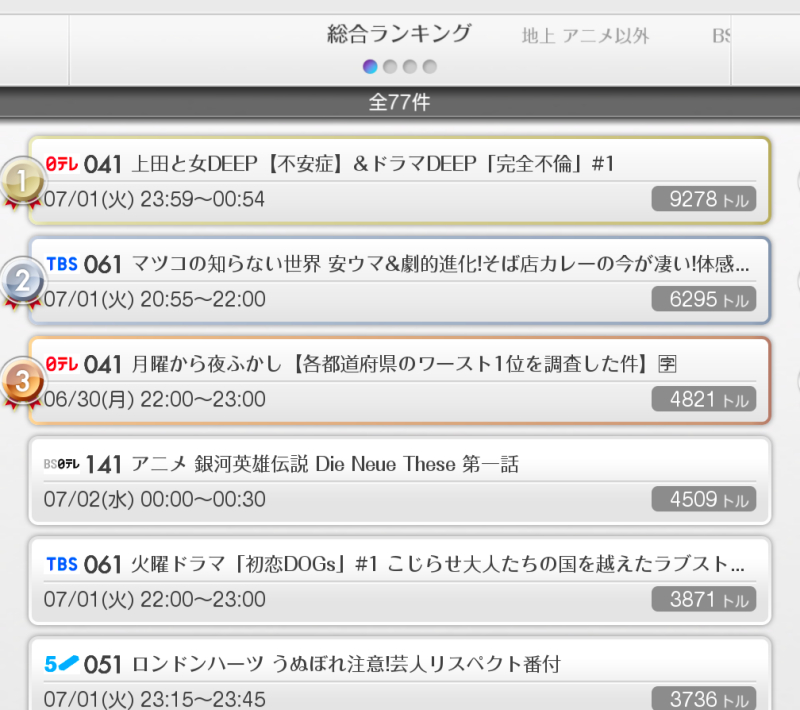Select the first purple page indicator dot

(370, 67)
